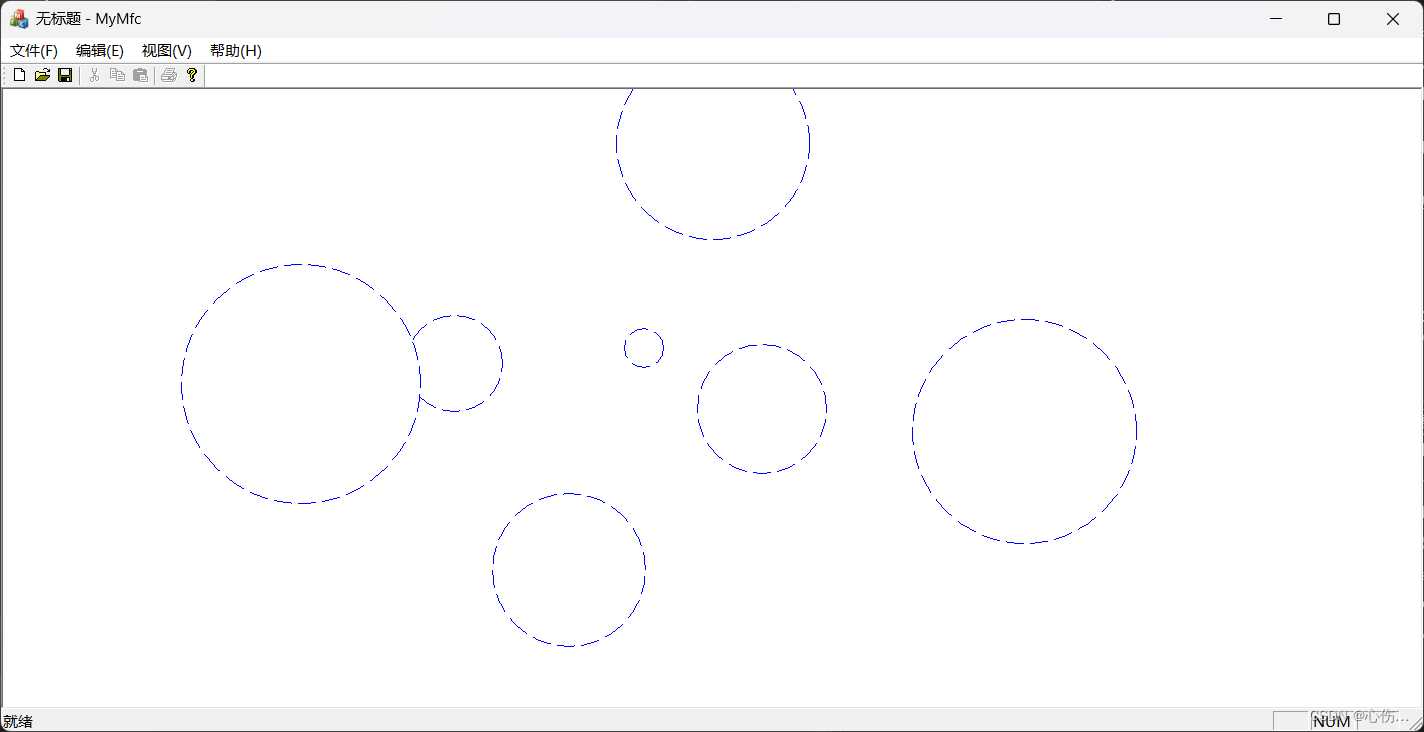The image size is (1424, 732).
Task: Close the MyMfc window
Action: [1393, 19]
